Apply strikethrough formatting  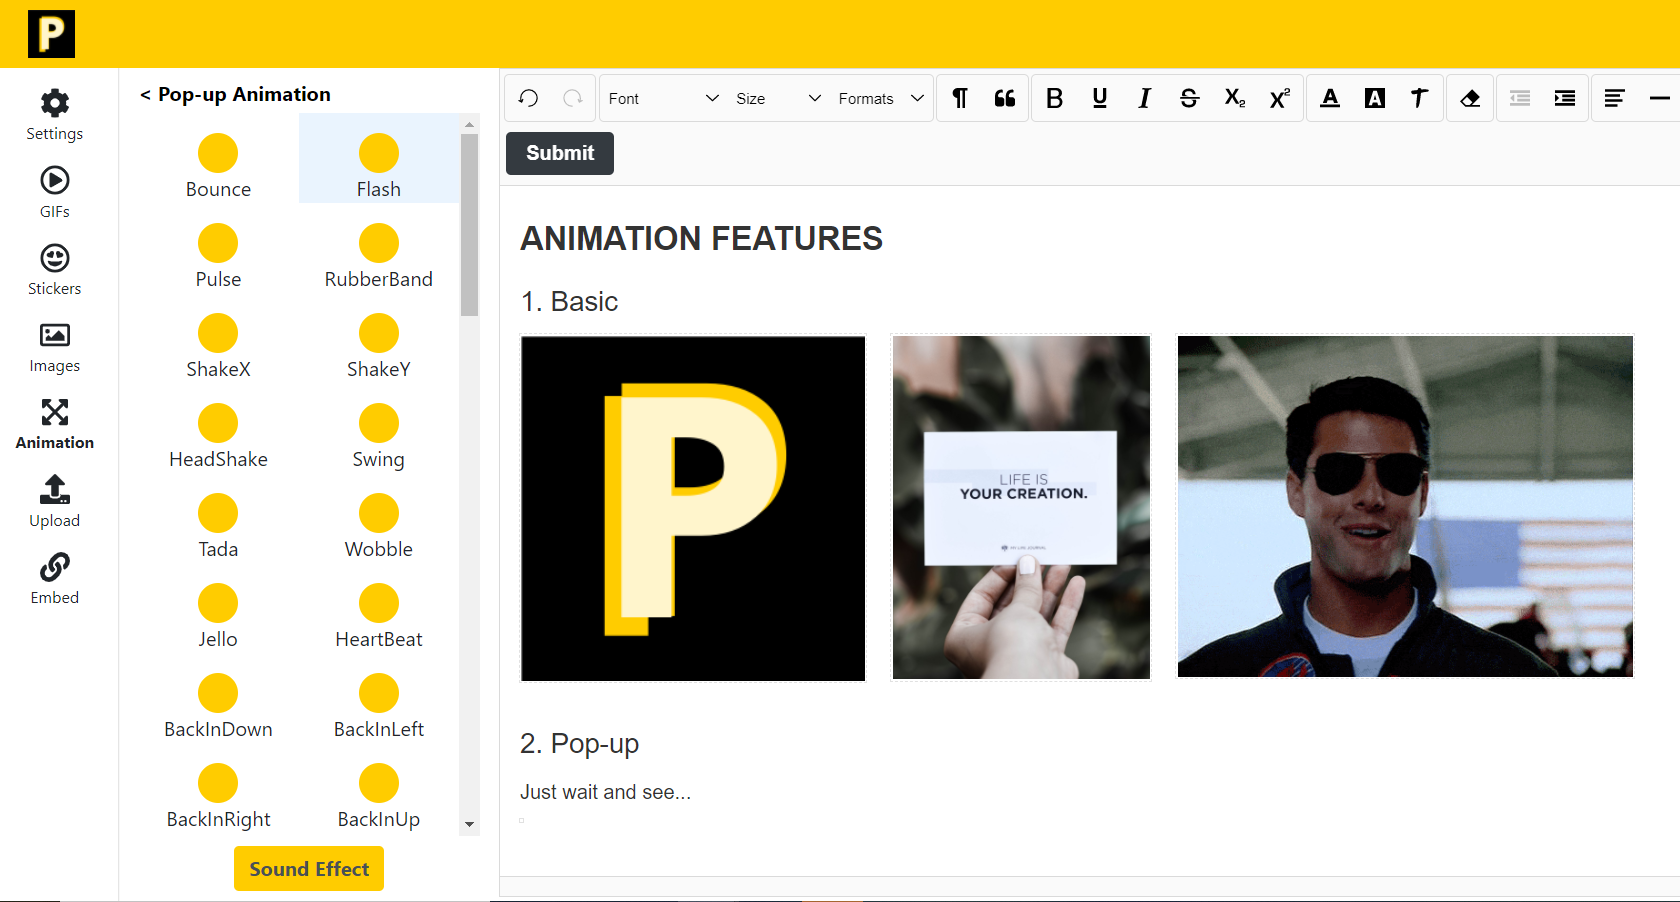[1189, 98]
